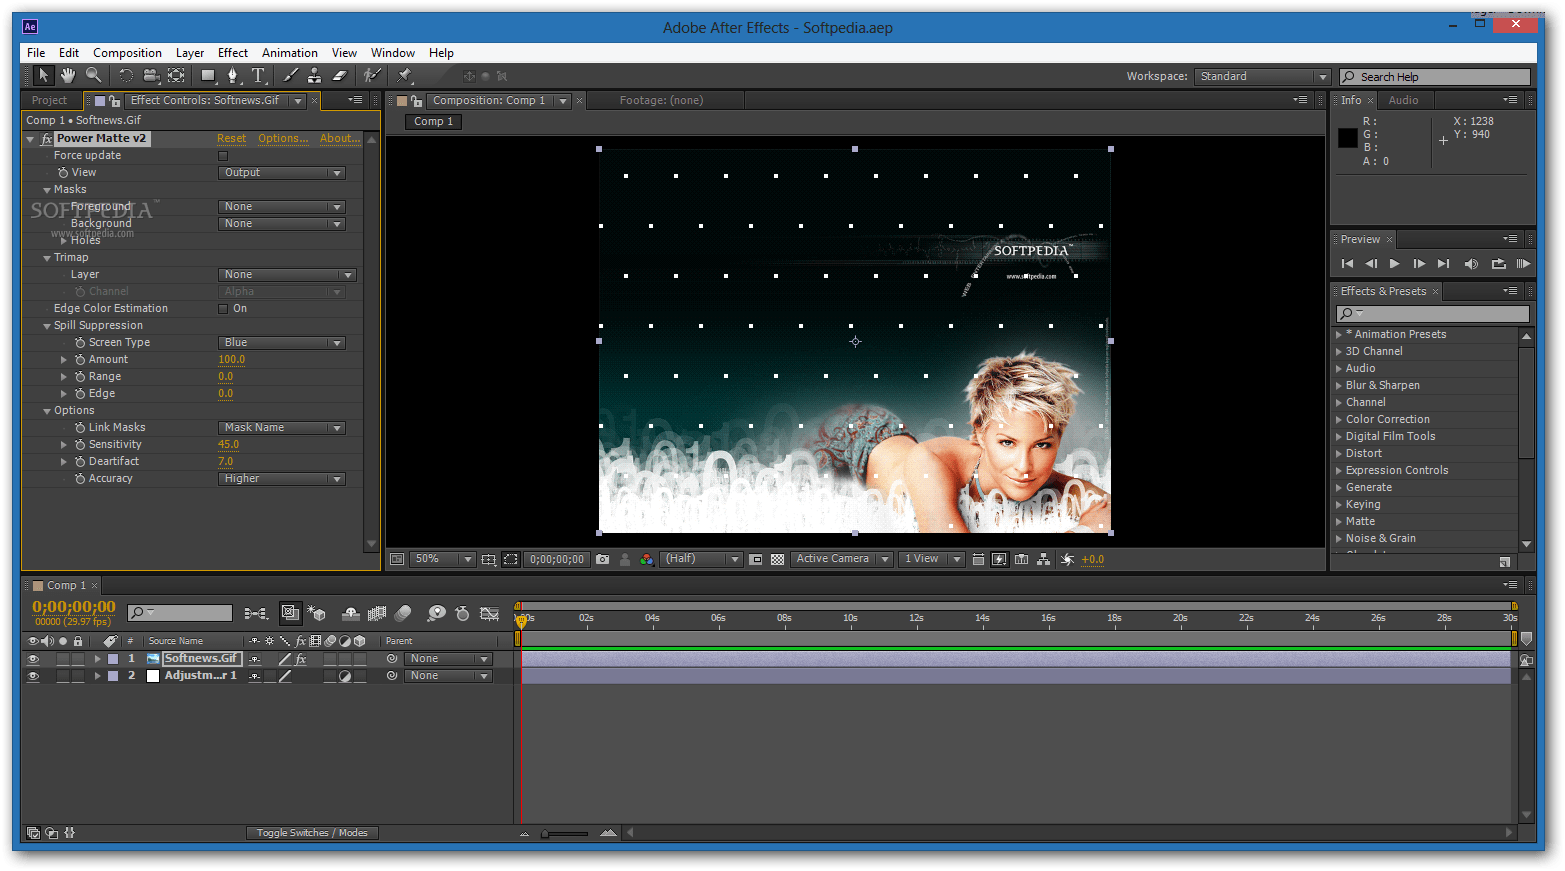Enable the Force update checkbox

pos(222,155)
